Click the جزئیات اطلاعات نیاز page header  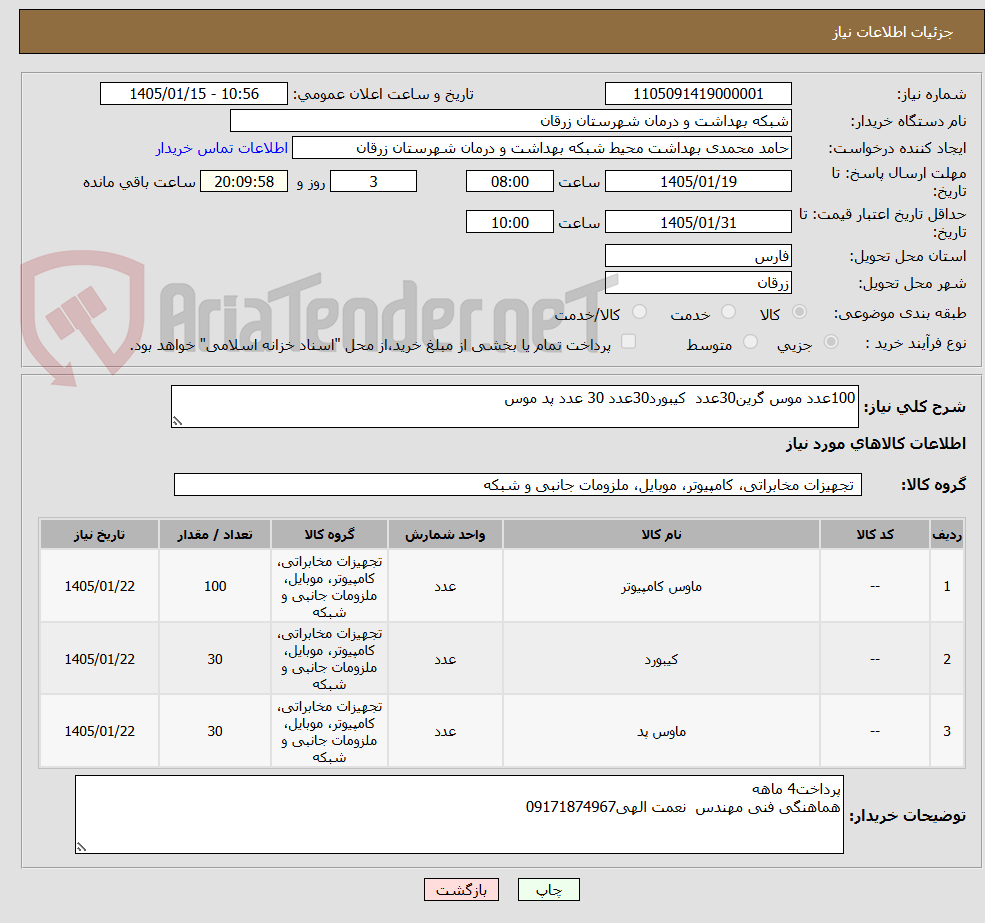click(502, 31)
